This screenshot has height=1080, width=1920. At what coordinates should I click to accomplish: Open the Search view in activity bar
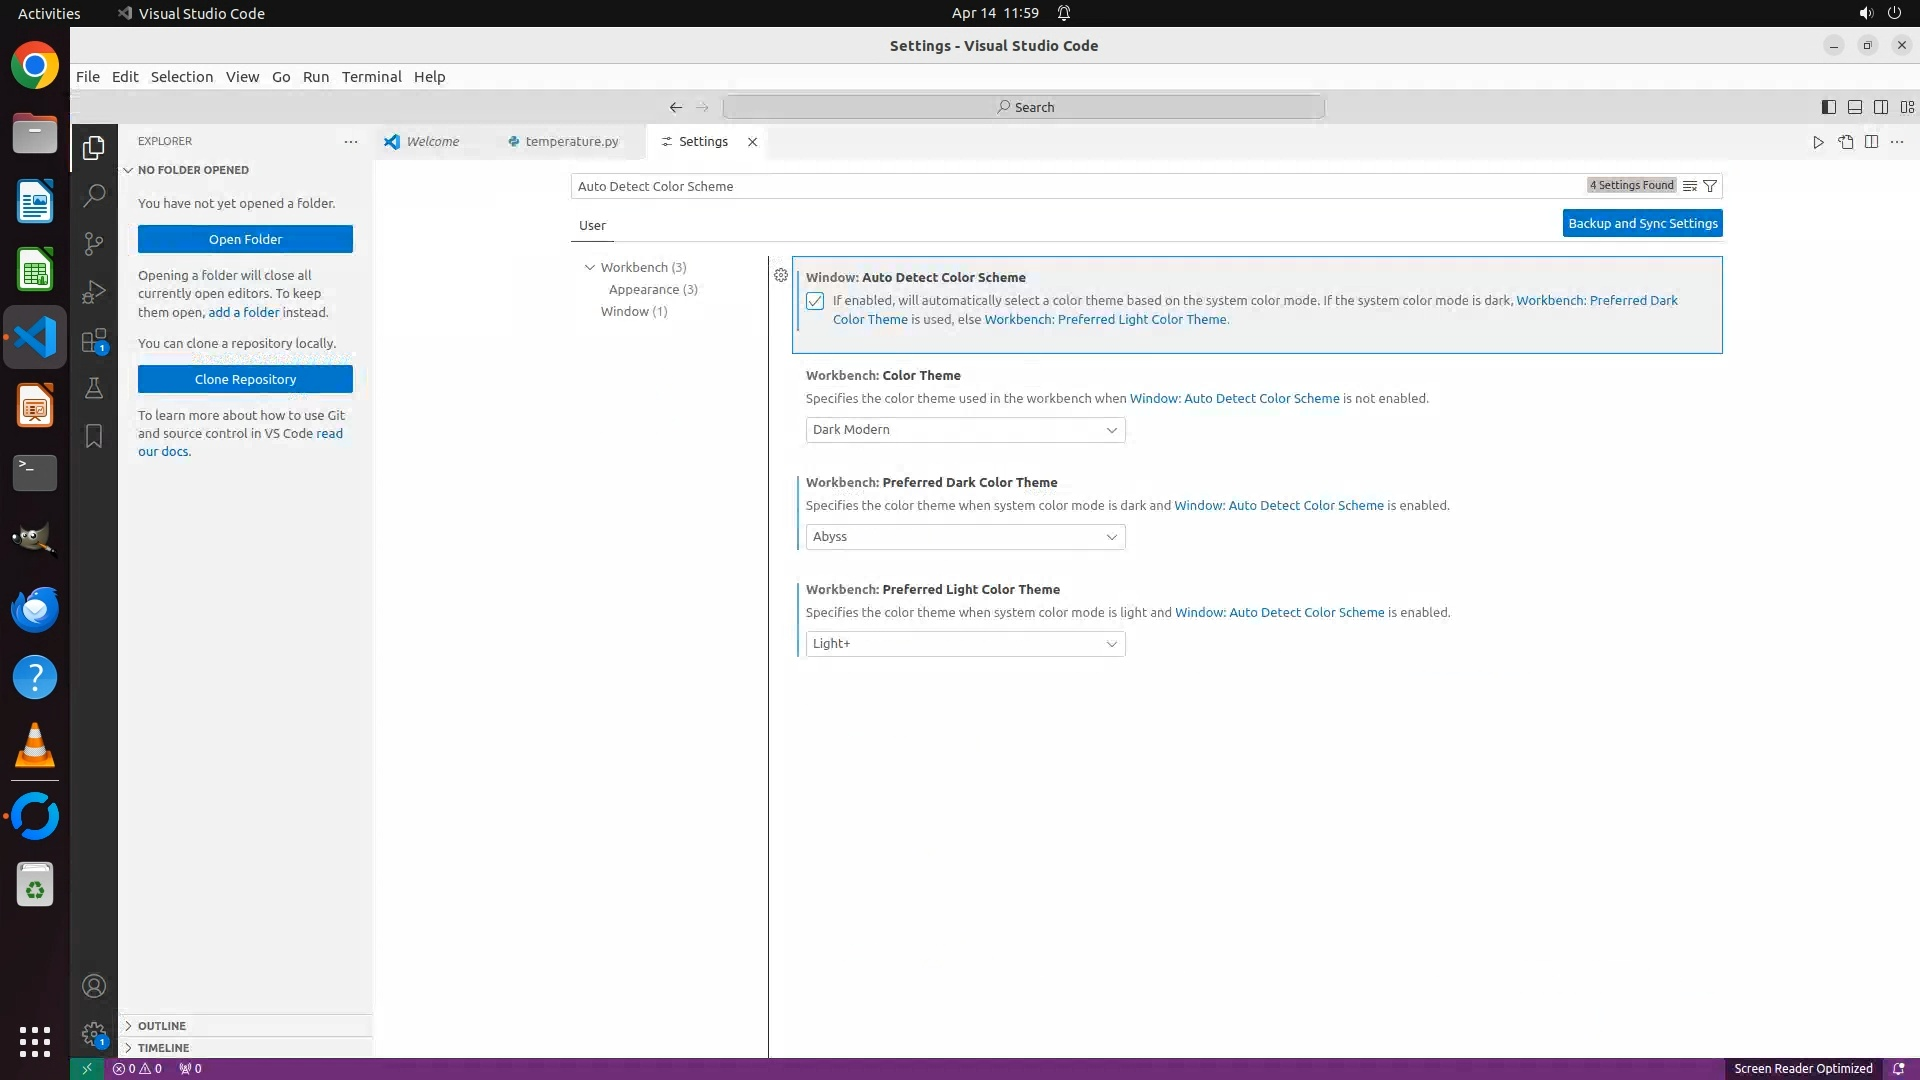(x=94, y=195)
